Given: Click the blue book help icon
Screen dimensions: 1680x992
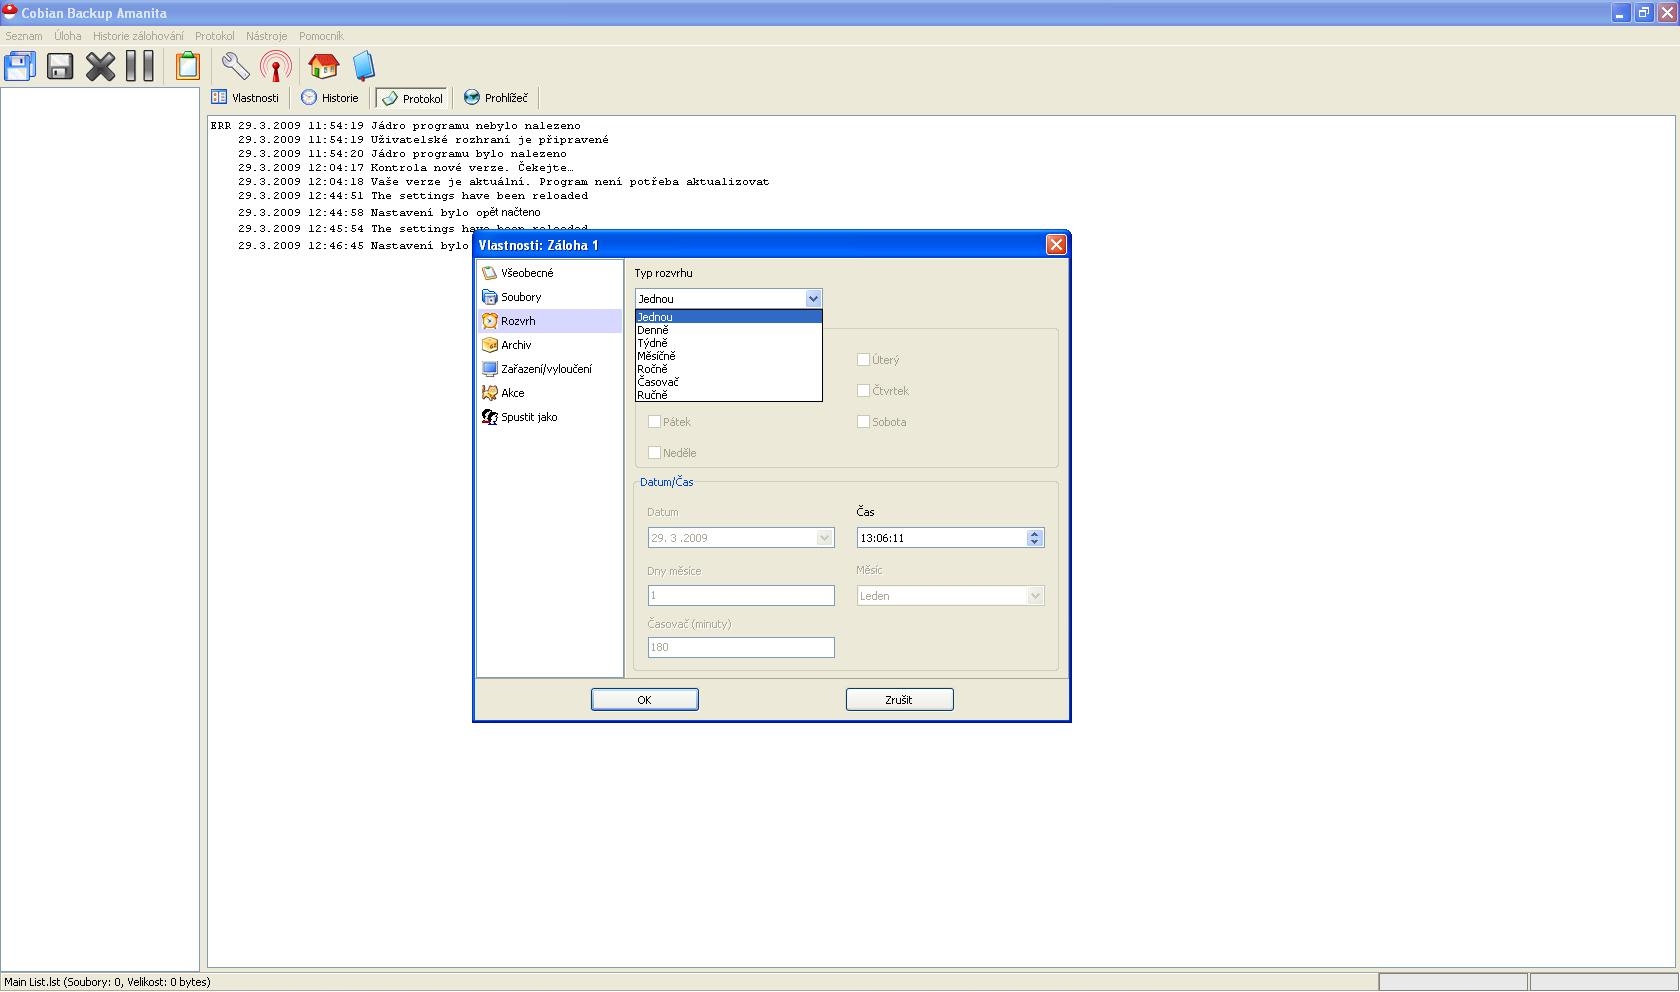Looking at the screenshot, I should click(x=364, y=66).
